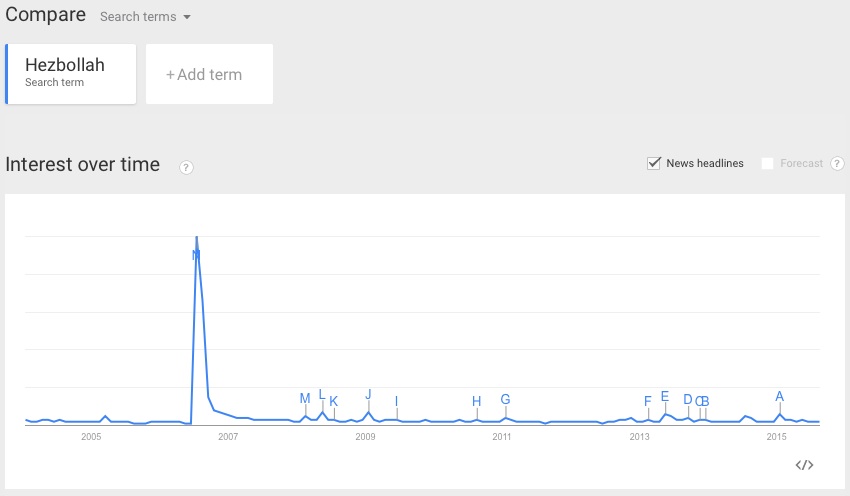This screenshot has height=496, width=850.
Task: Click news headline marker A
Action: (779, 396)
